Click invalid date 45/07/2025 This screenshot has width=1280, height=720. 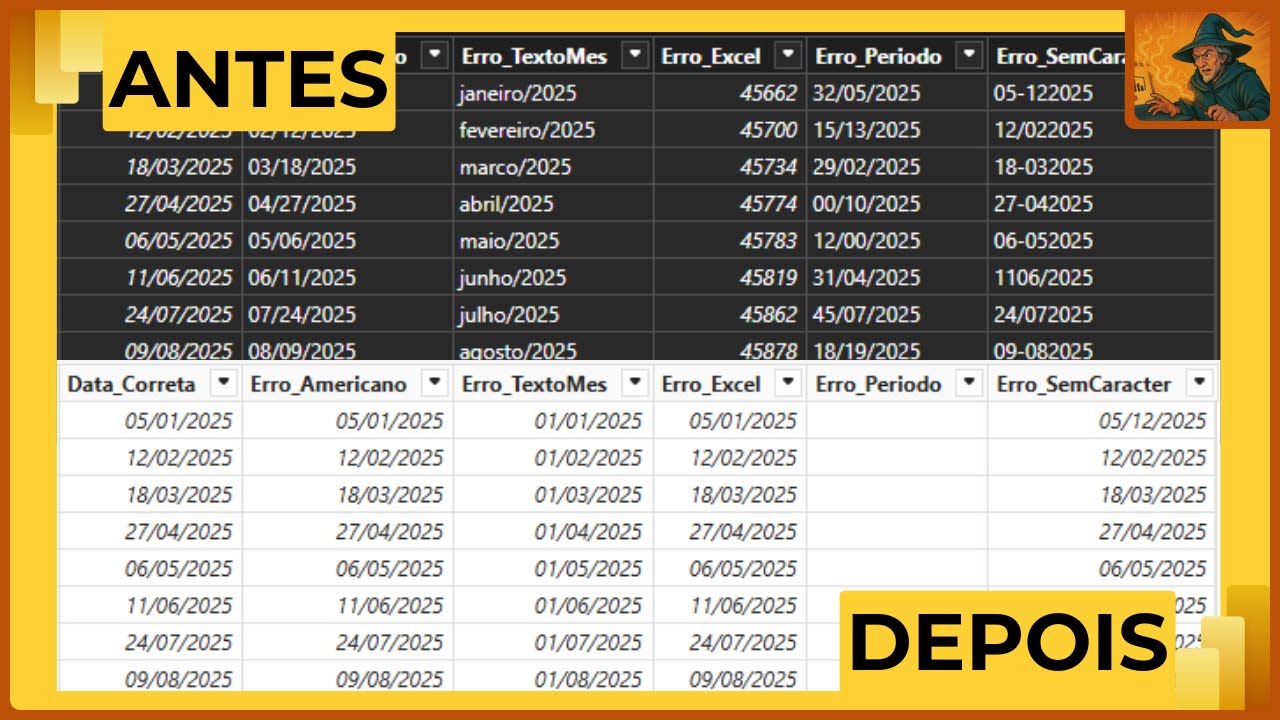(x=868, y=315)
